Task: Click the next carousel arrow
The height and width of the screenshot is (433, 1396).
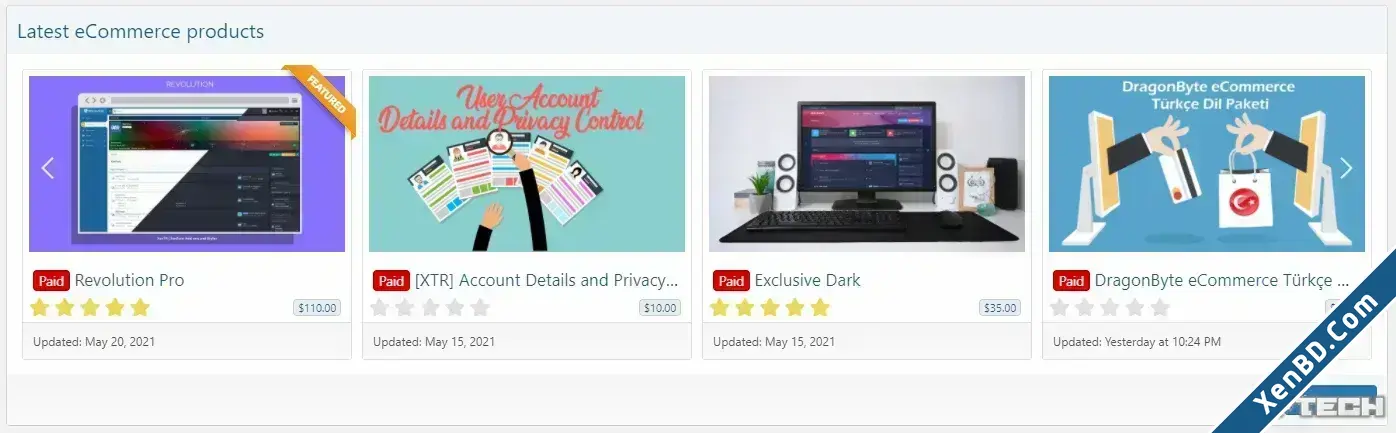Action: point(1346,167)
